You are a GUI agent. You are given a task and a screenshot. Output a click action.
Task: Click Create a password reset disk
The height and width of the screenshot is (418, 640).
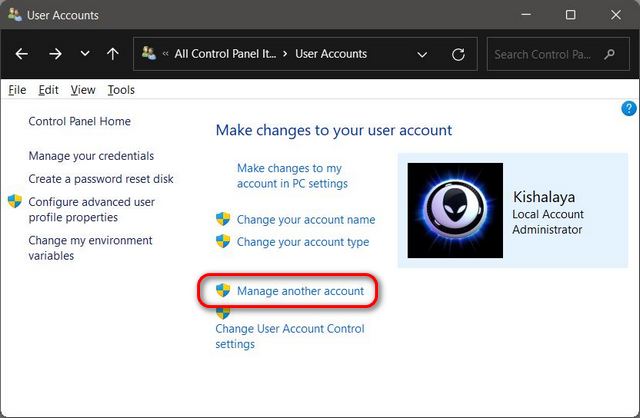pos(100,179)
